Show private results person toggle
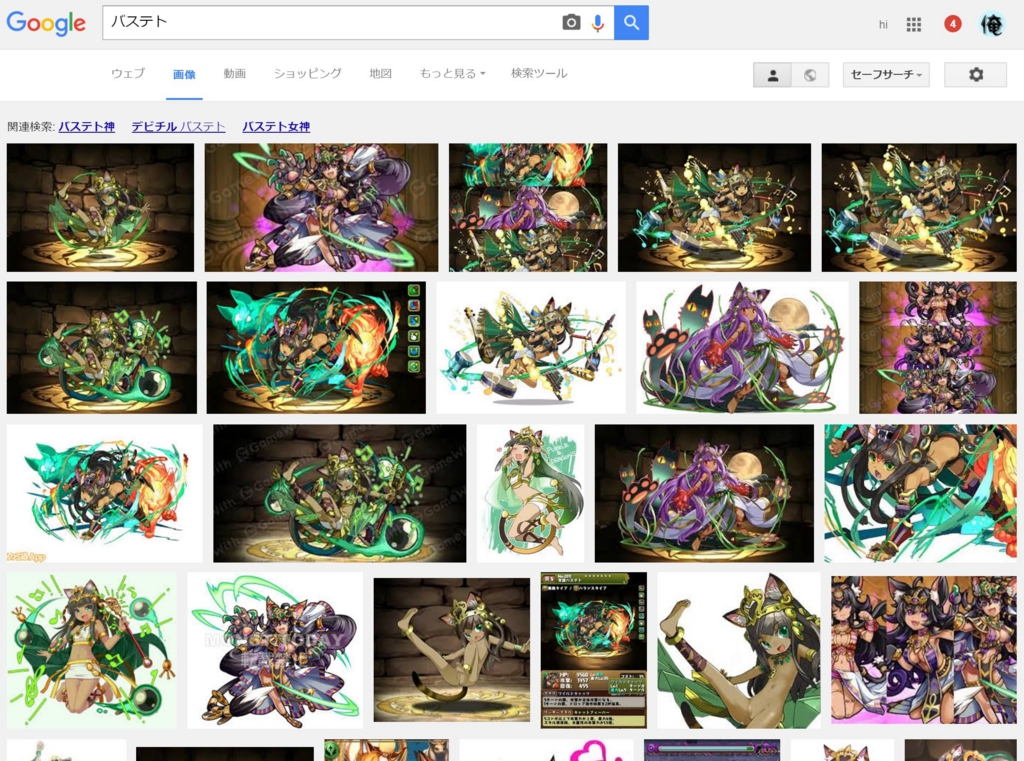This screenshot has width=1024, height=761. click(773, 75)
